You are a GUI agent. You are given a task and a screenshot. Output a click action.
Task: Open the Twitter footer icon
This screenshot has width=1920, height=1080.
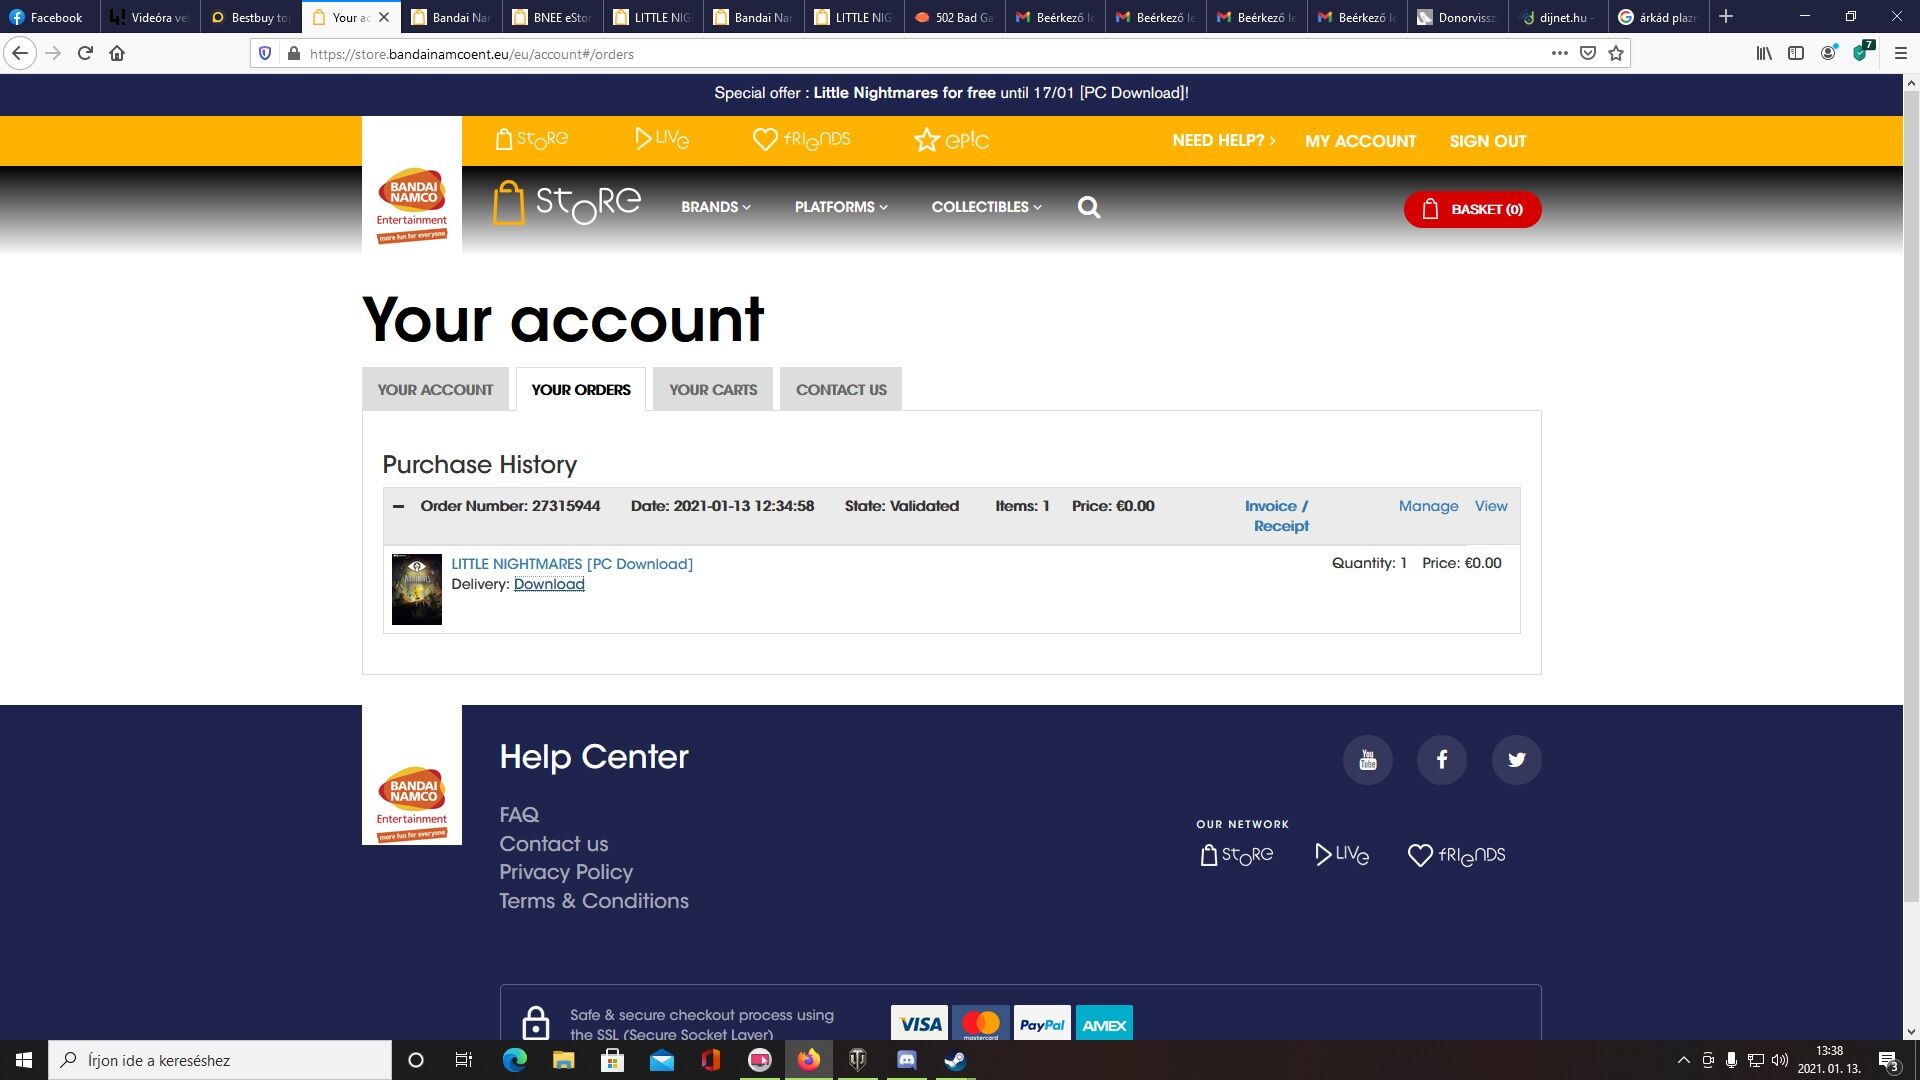(x=1516, y=760)
